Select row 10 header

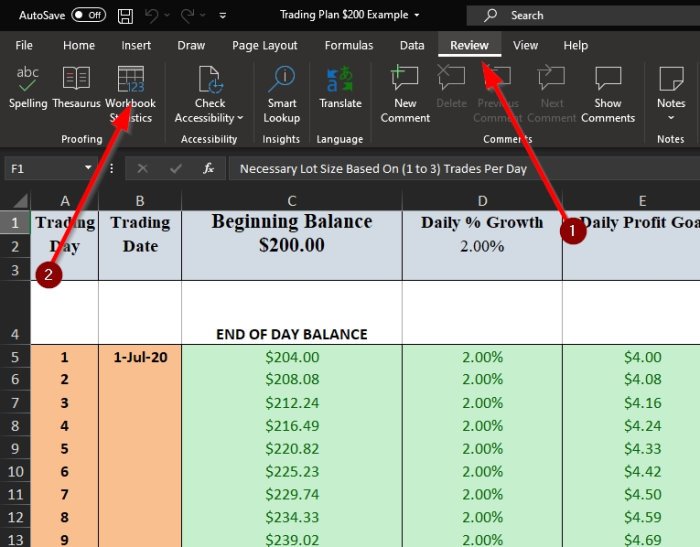coord(15,471)
